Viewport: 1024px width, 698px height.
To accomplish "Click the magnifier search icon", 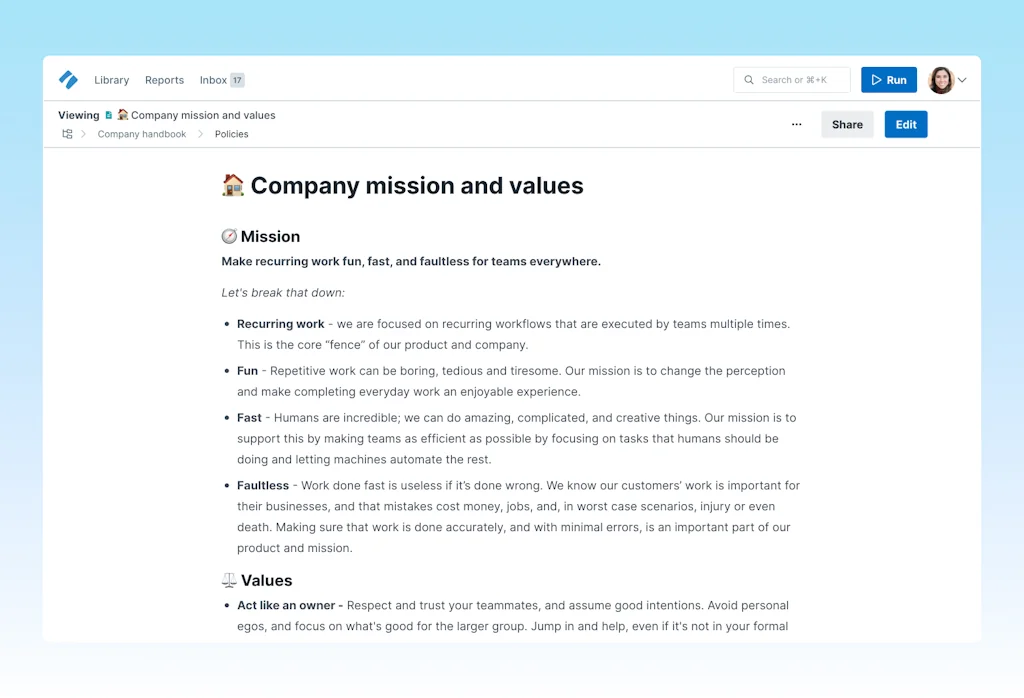I will (x=749, y=80).
